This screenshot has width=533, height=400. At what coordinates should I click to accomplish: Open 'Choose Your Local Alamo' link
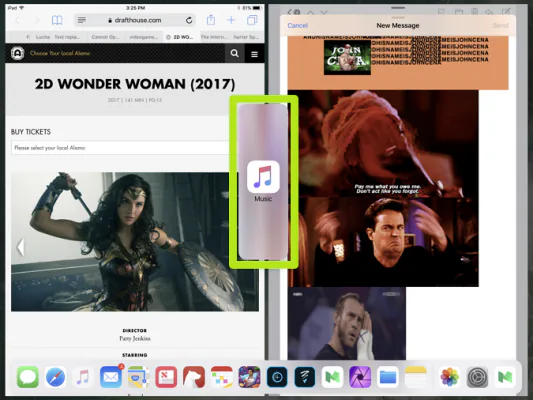60,53
